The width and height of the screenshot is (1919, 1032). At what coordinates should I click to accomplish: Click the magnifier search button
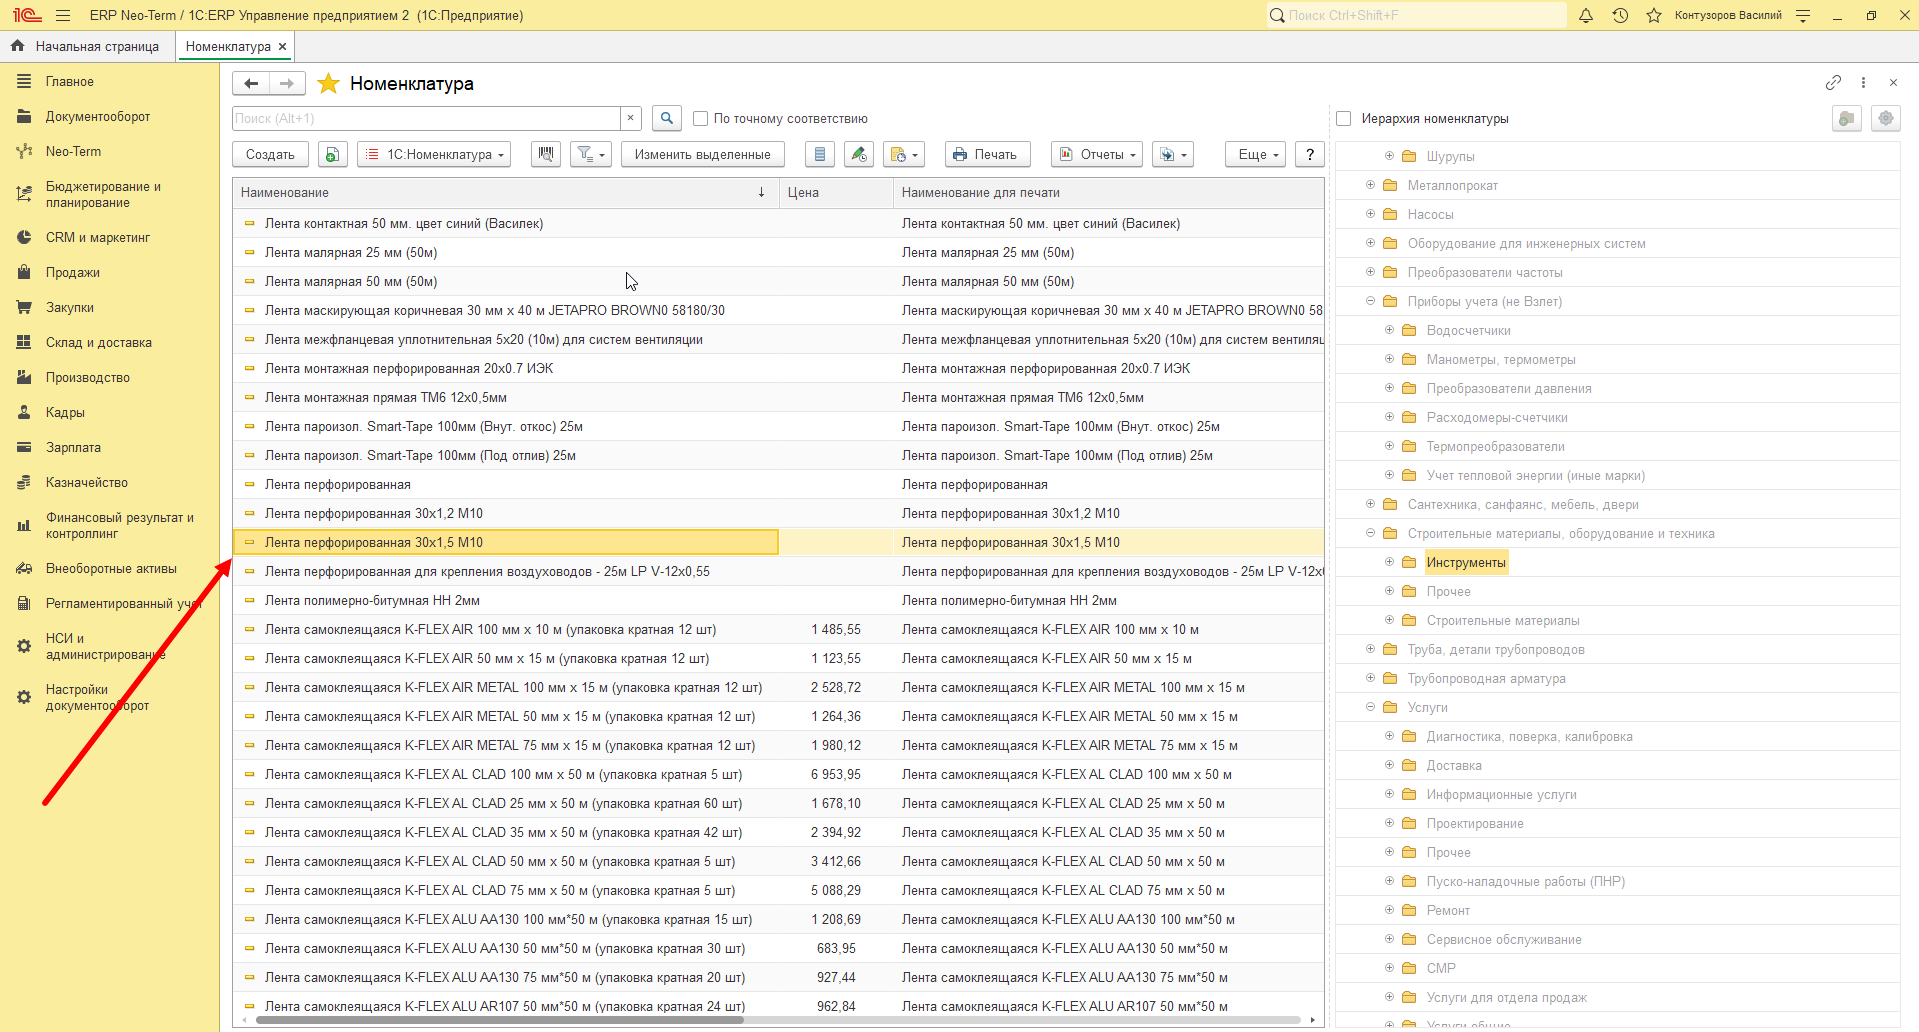coord(667,118)
